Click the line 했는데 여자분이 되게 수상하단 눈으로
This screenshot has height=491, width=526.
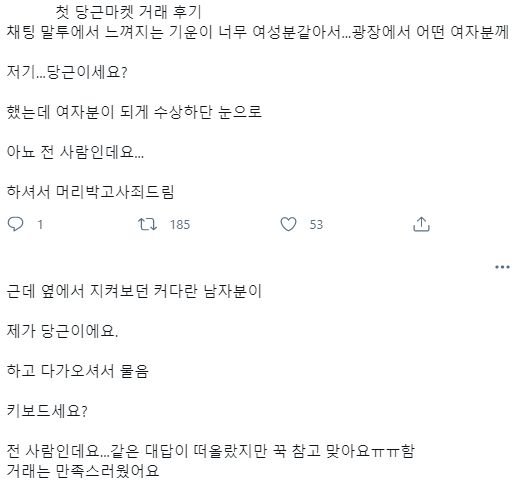pos(134,112)
